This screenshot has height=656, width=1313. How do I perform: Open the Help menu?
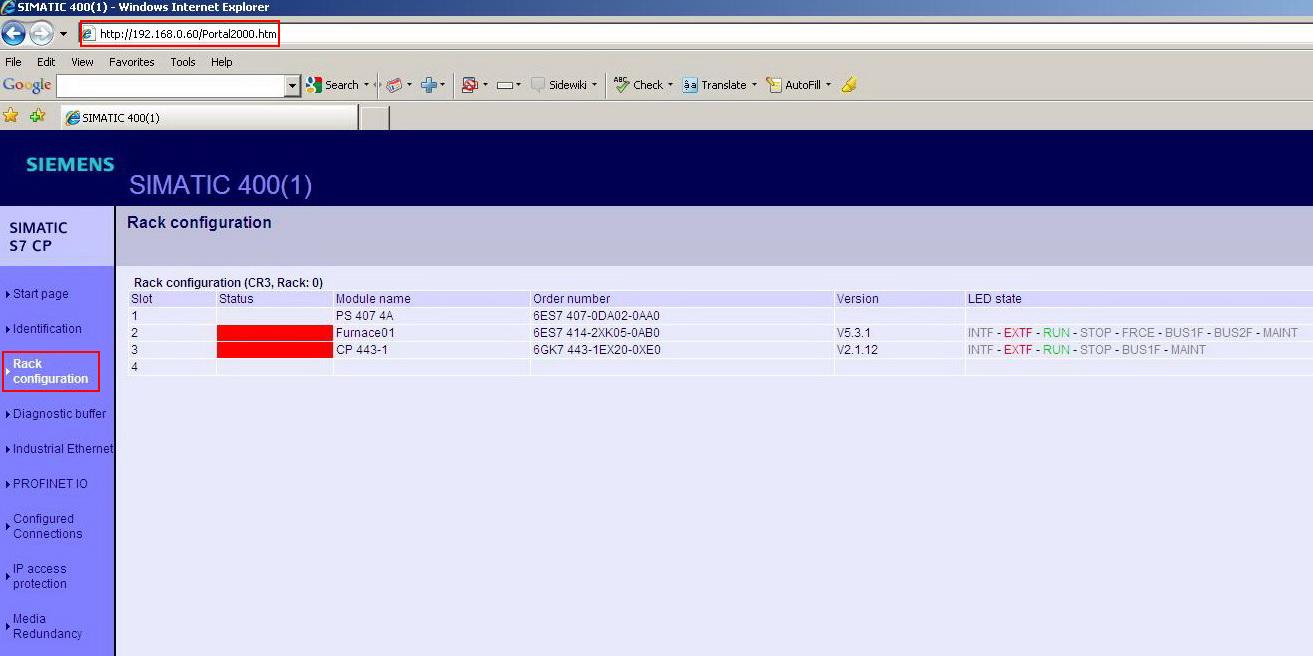221,62
